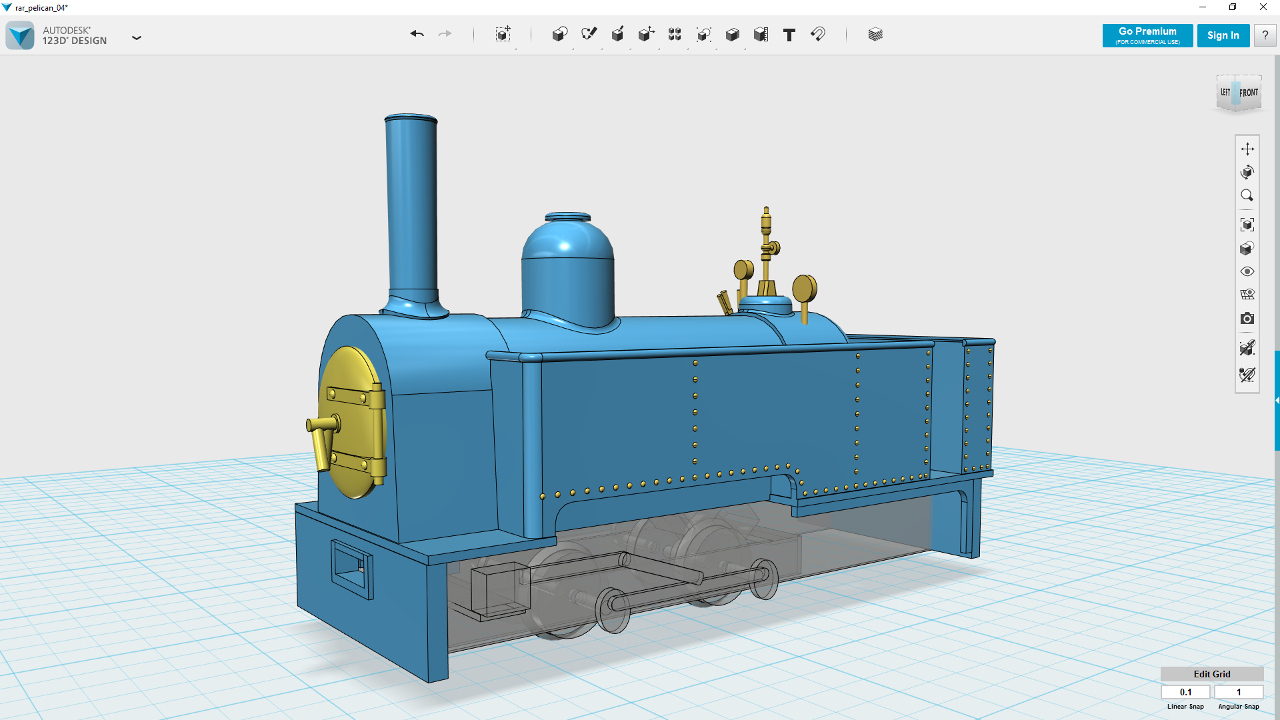Open Help with the question mark button
The image size is (1280, 720).
coord(1265,35)
